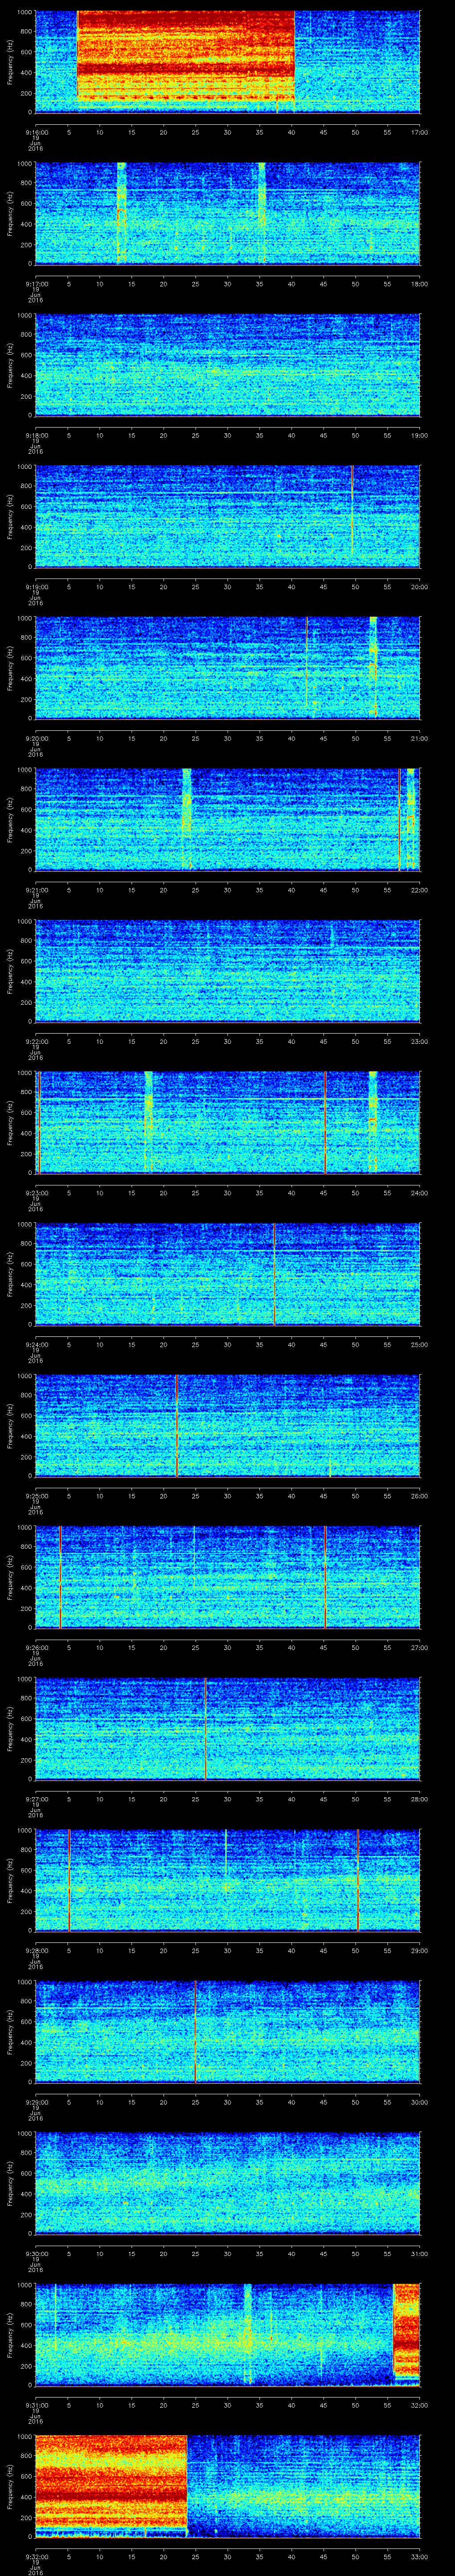The image size is (455, 2576).
Task: Open the 9:30:00 spectrogram plot
Action: (x=227, y=2183)
